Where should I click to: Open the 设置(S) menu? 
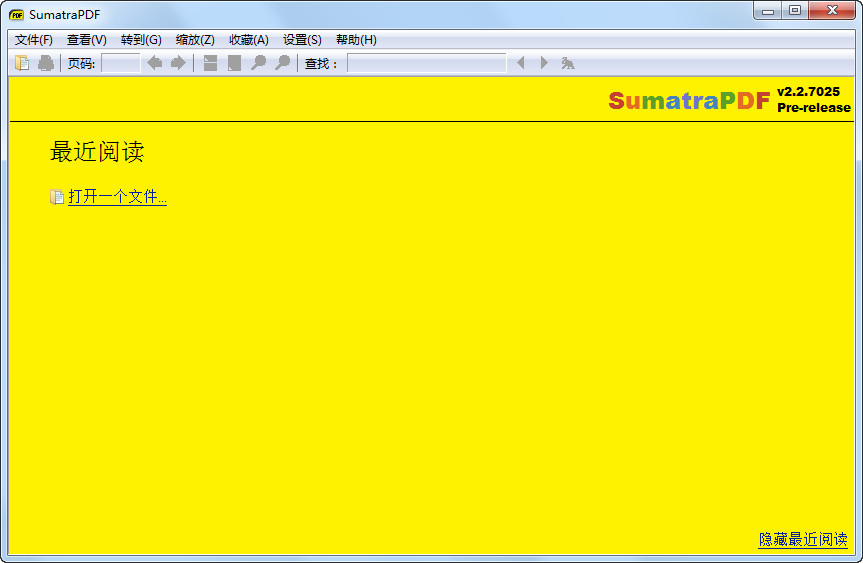(x=302, y=40)
